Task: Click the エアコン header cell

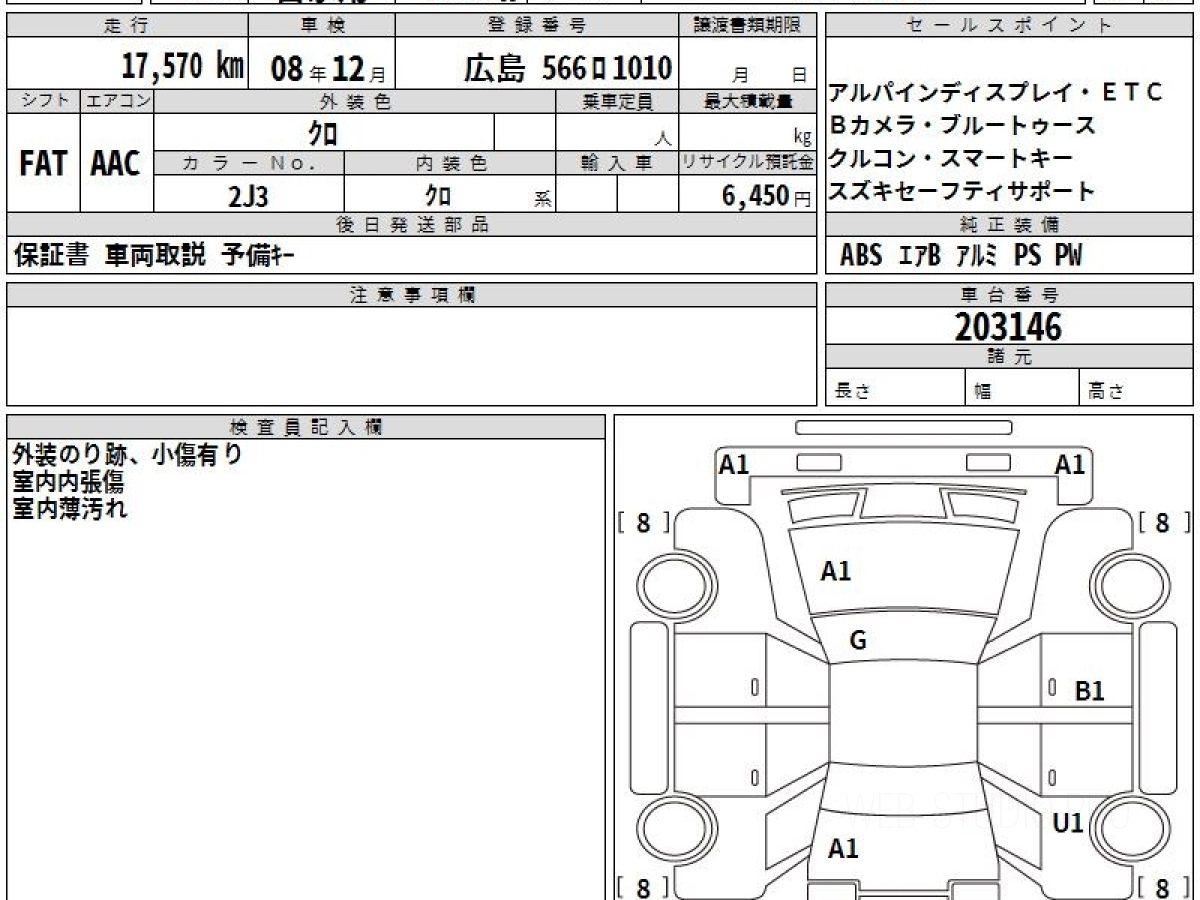Action: tap(117, 101)
